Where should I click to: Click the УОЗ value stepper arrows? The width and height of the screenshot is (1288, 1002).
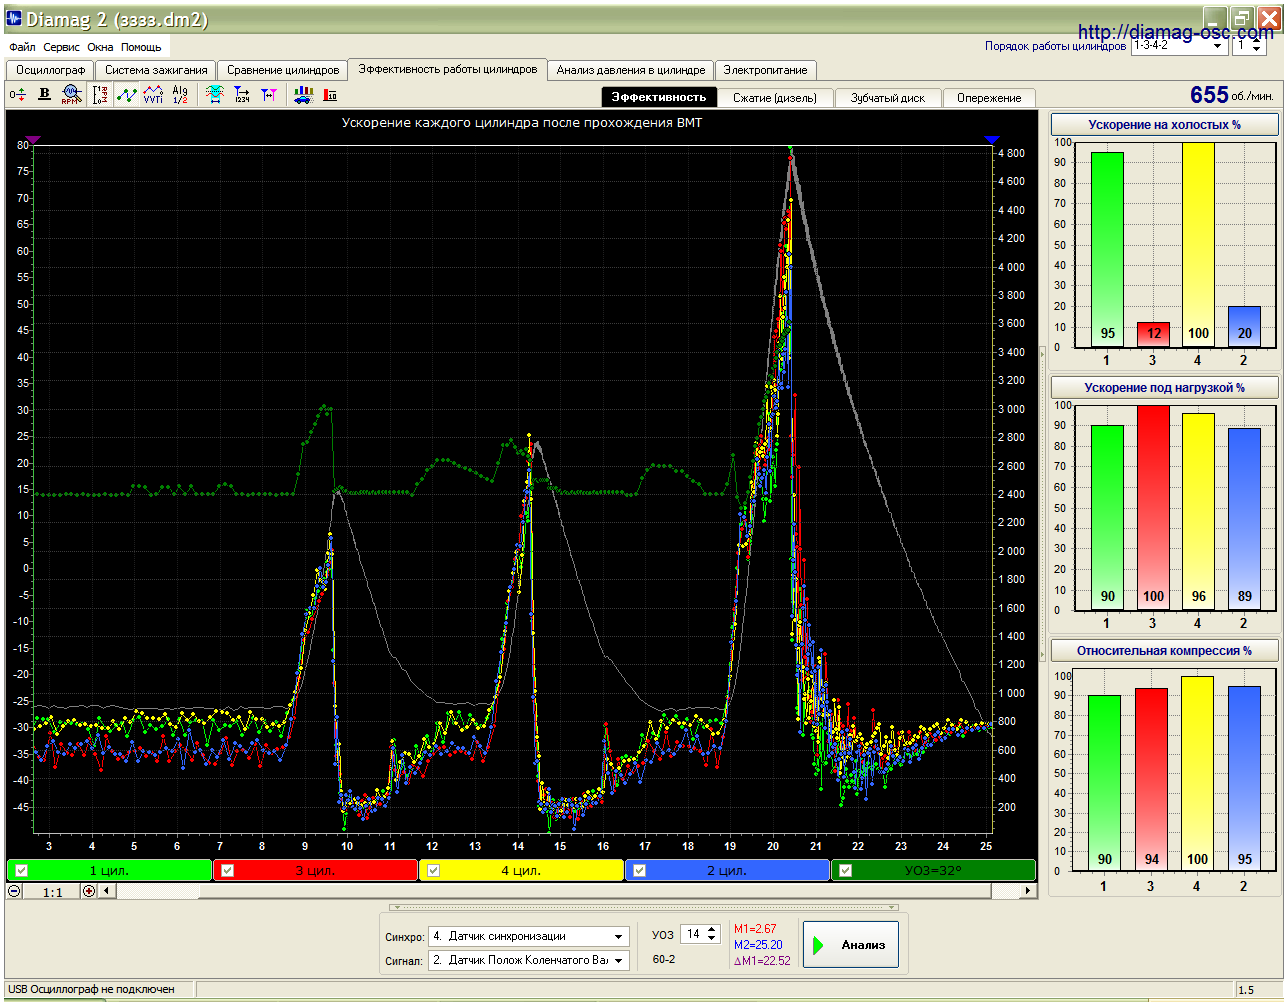point(712,934)
